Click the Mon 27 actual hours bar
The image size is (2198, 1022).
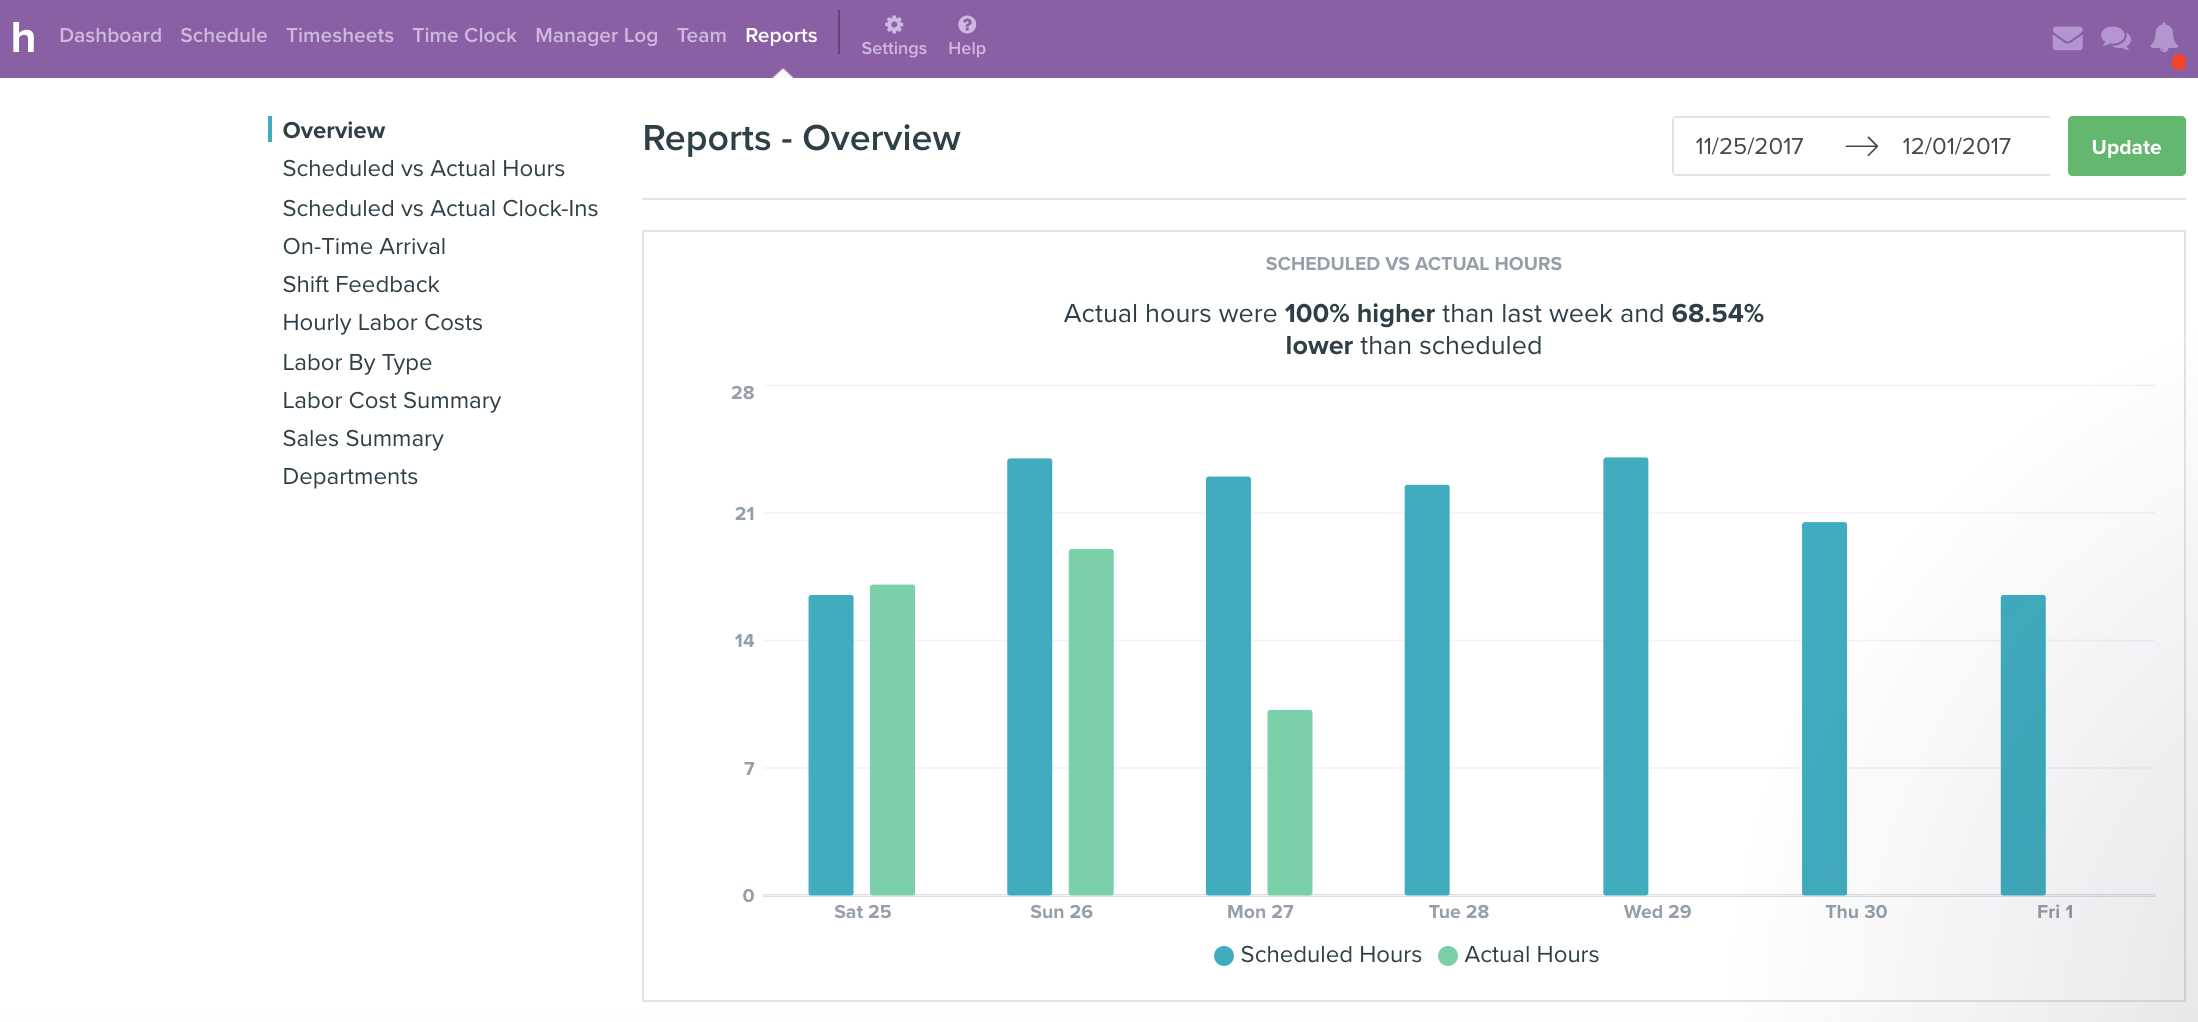[x=1289, y=802]
